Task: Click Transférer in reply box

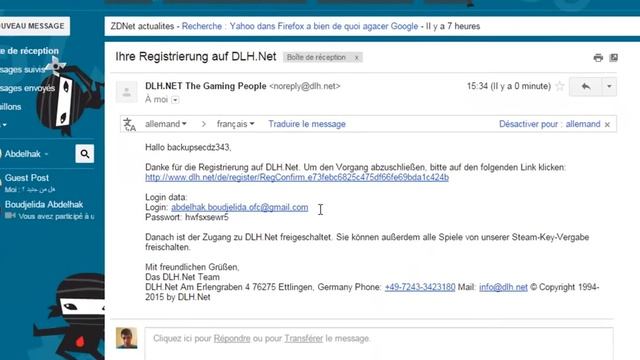Action: (x=303, y=338)
